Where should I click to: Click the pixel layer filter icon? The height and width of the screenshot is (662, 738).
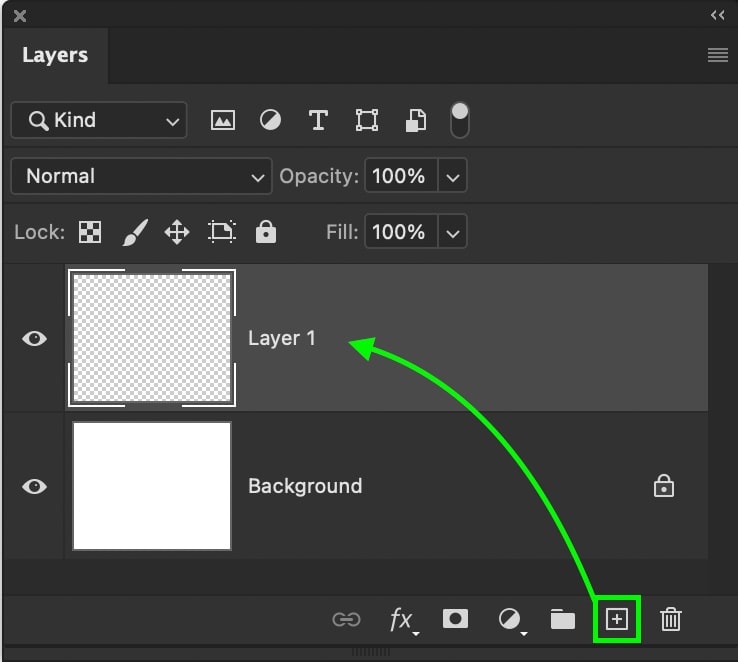coord(222,121)
